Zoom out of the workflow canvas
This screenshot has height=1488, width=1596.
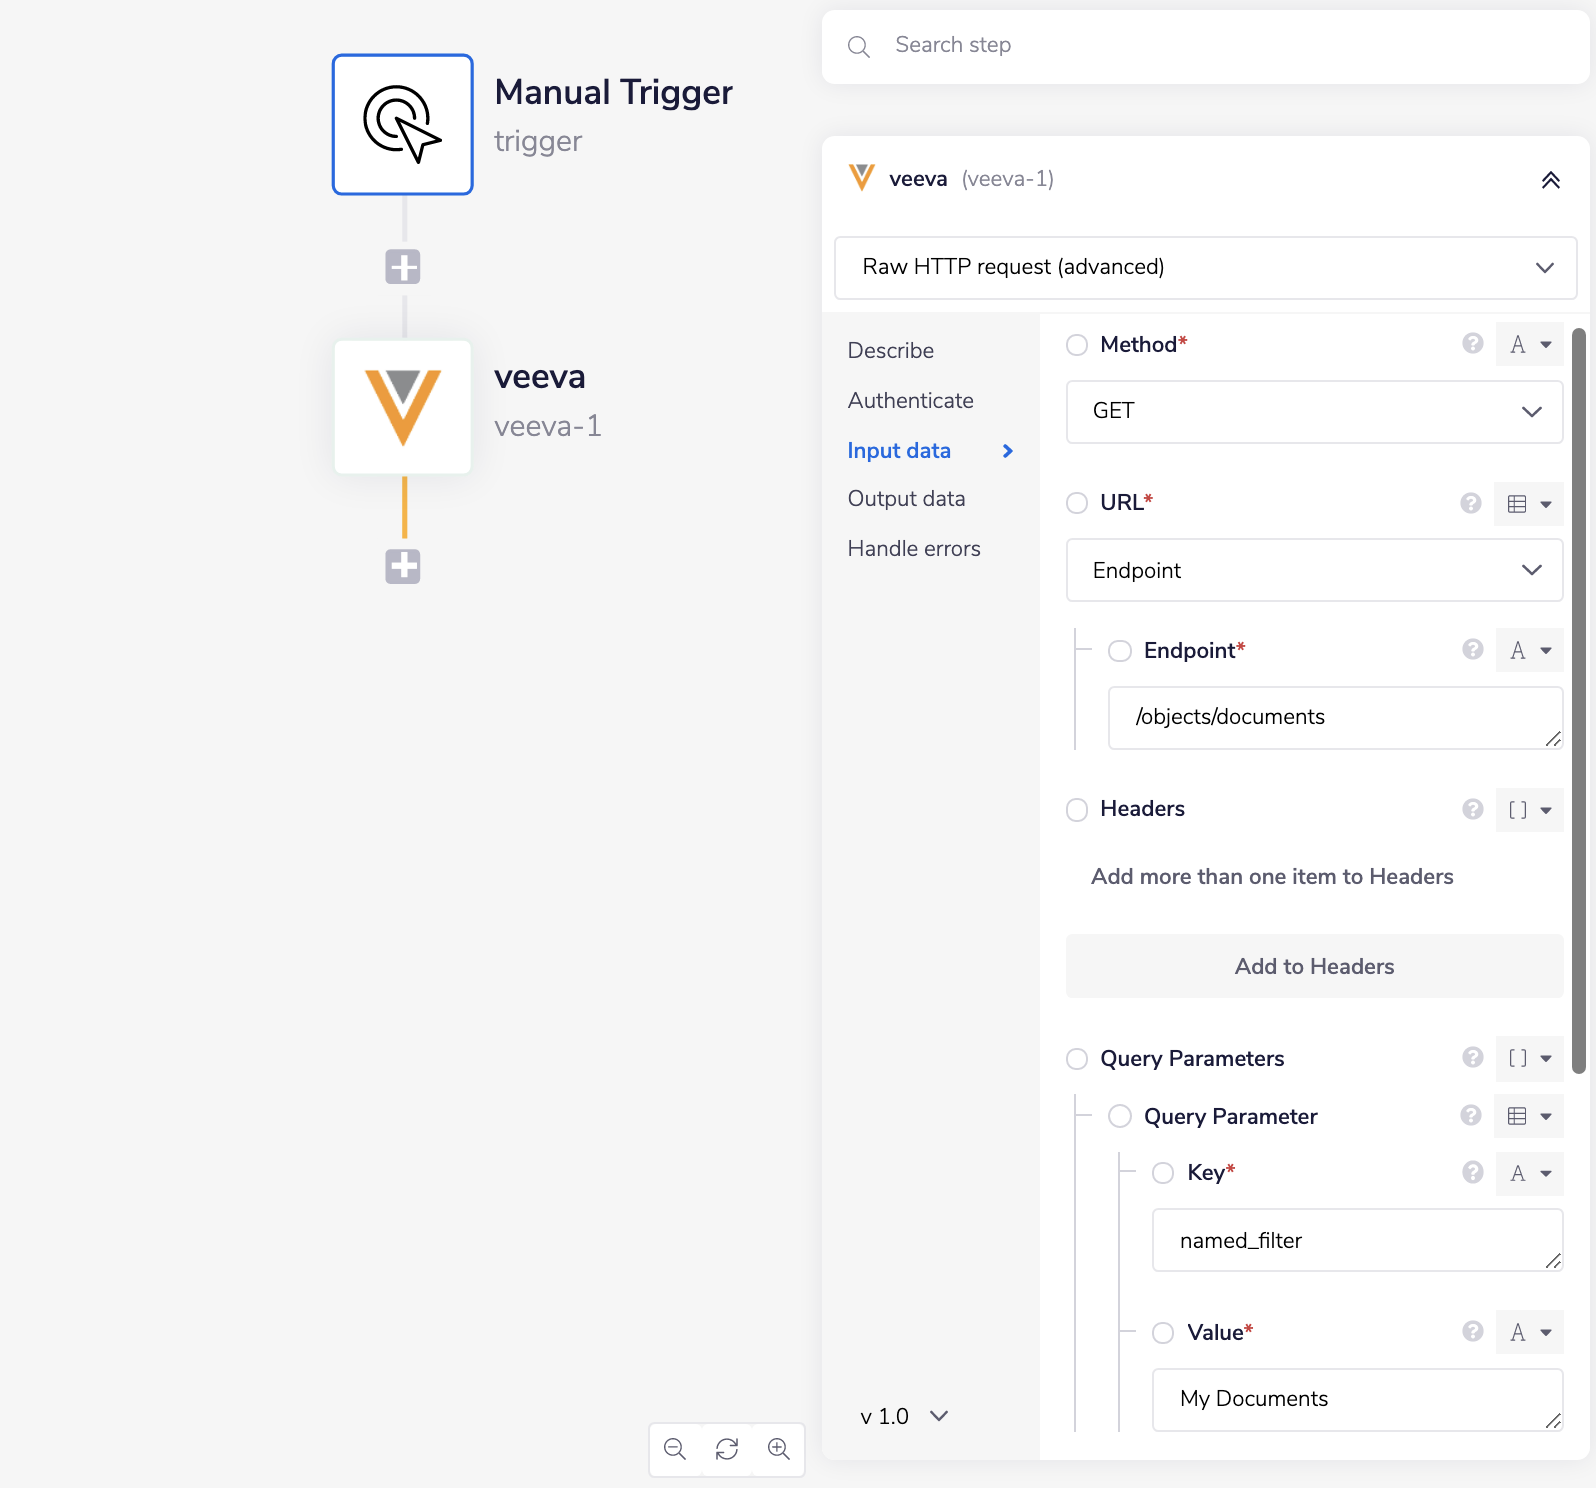(675, 1449)
